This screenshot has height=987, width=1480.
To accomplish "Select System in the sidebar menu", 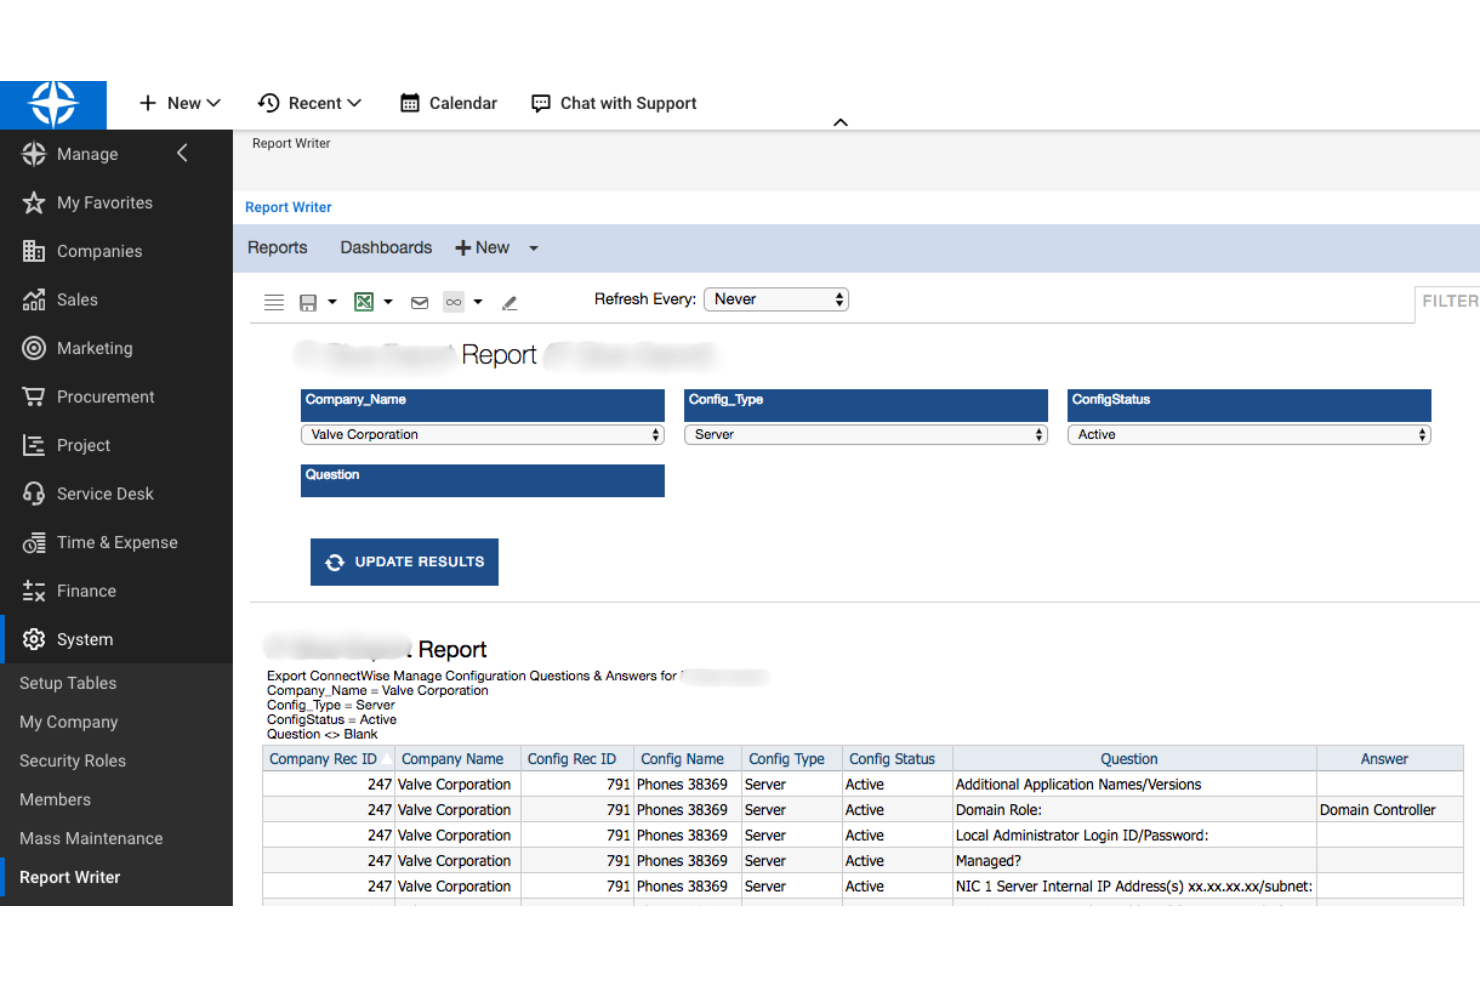I will pyautogui.click(x=85, y=639).
